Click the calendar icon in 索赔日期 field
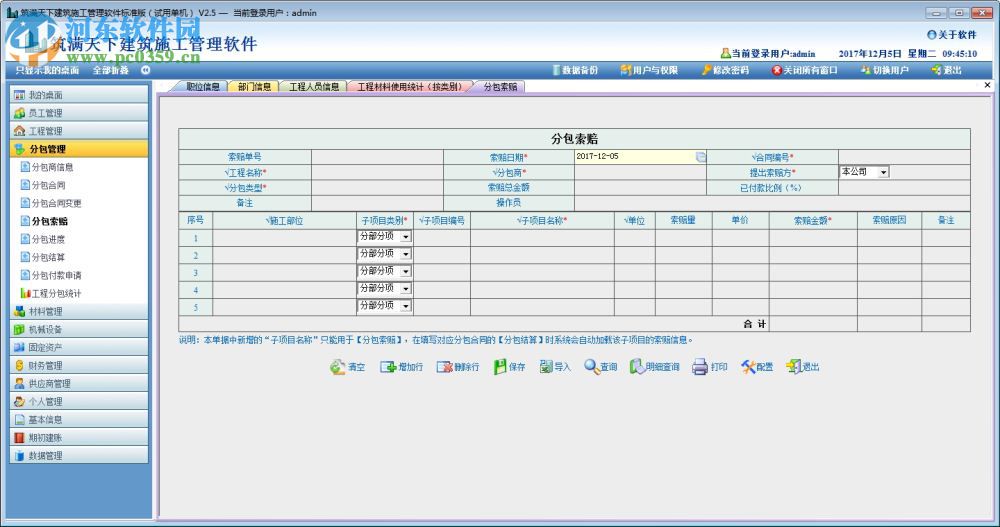Screen dimensions: 1000x527 click(700, 157)
